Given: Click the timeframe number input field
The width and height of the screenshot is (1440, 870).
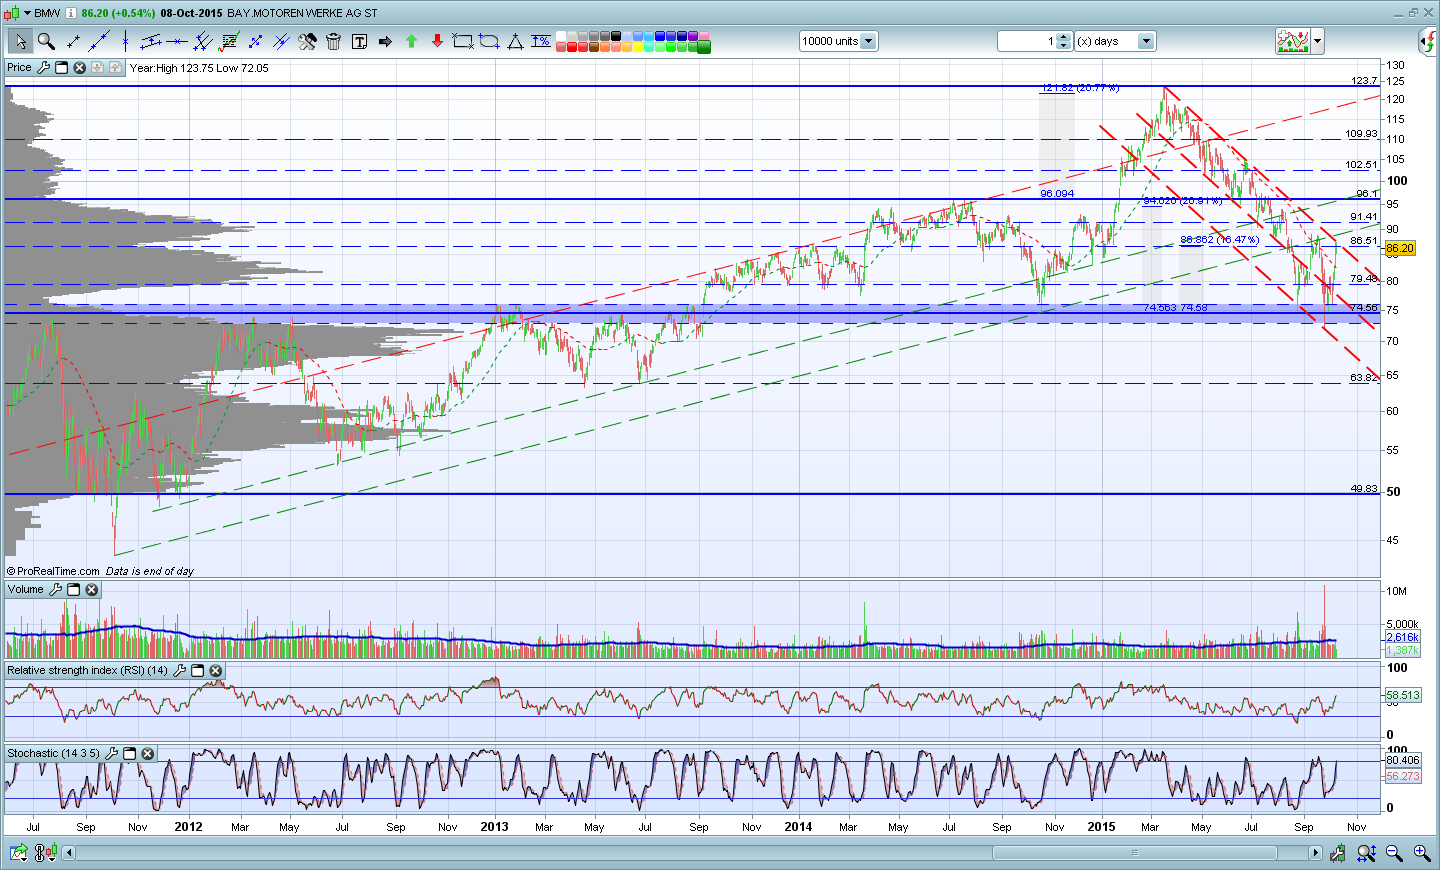Looking at the screenshot, I should pyautogui.click(x=1026, y=41).
